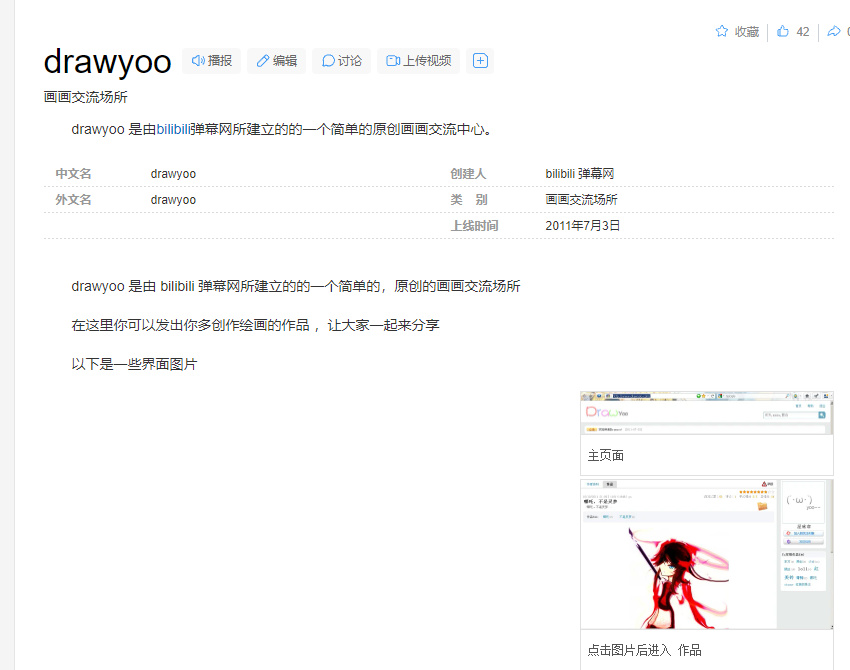The width and height of the screenshot is (850, 670).
Task: Click drawyoo value beside 中文名
Action: pyautogui.click(x=173, y=174)
